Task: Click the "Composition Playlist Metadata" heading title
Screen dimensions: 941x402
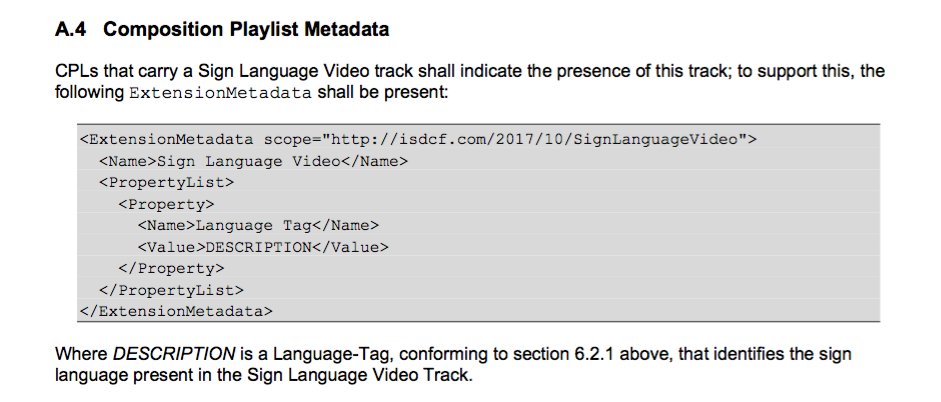Action: tap(245, 30)
